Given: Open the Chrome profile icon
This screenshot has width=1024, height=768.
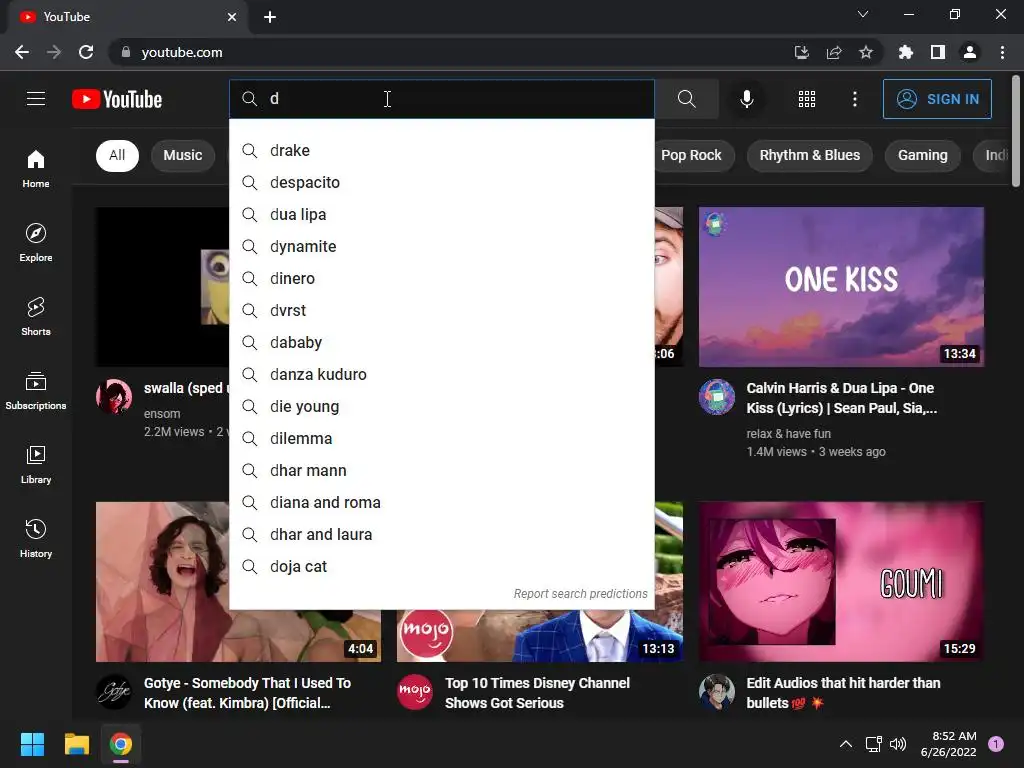Looking at the screenshot, I should click(970, 52).
